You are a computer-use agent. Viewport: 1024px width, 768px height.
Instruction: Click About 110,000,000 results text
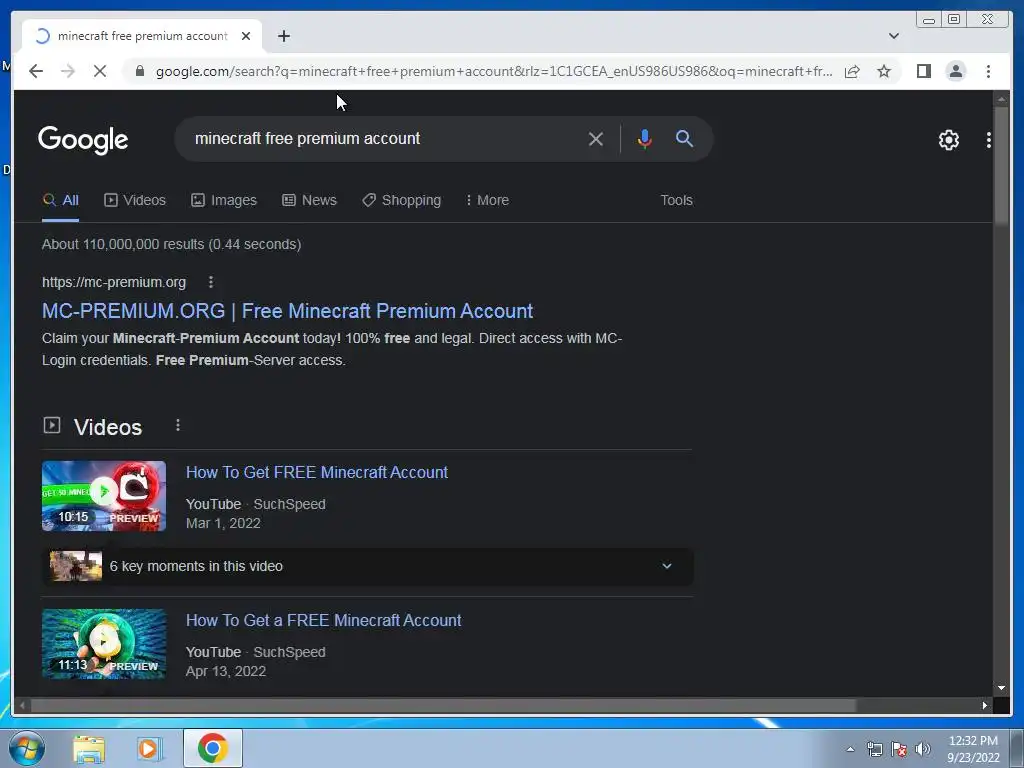tap(171, 244)
